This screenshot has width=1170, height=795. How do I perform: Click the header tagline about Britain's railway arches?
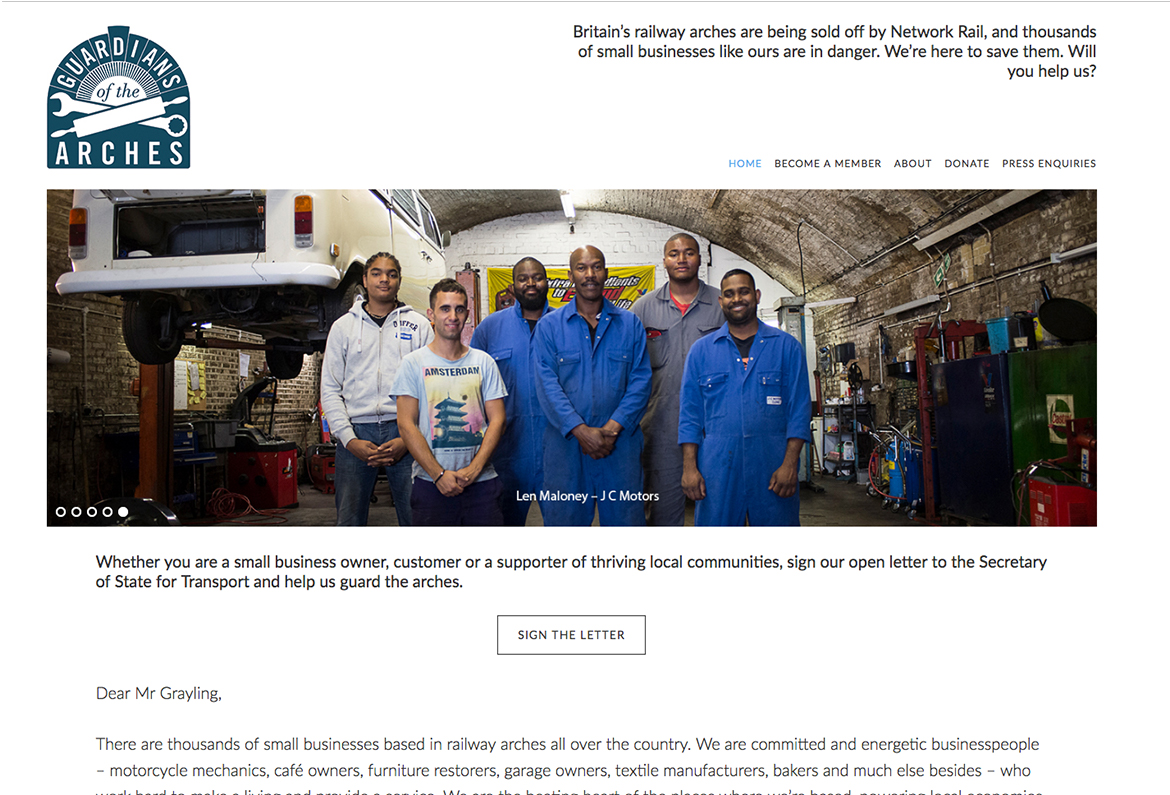[x=834, y=52]
